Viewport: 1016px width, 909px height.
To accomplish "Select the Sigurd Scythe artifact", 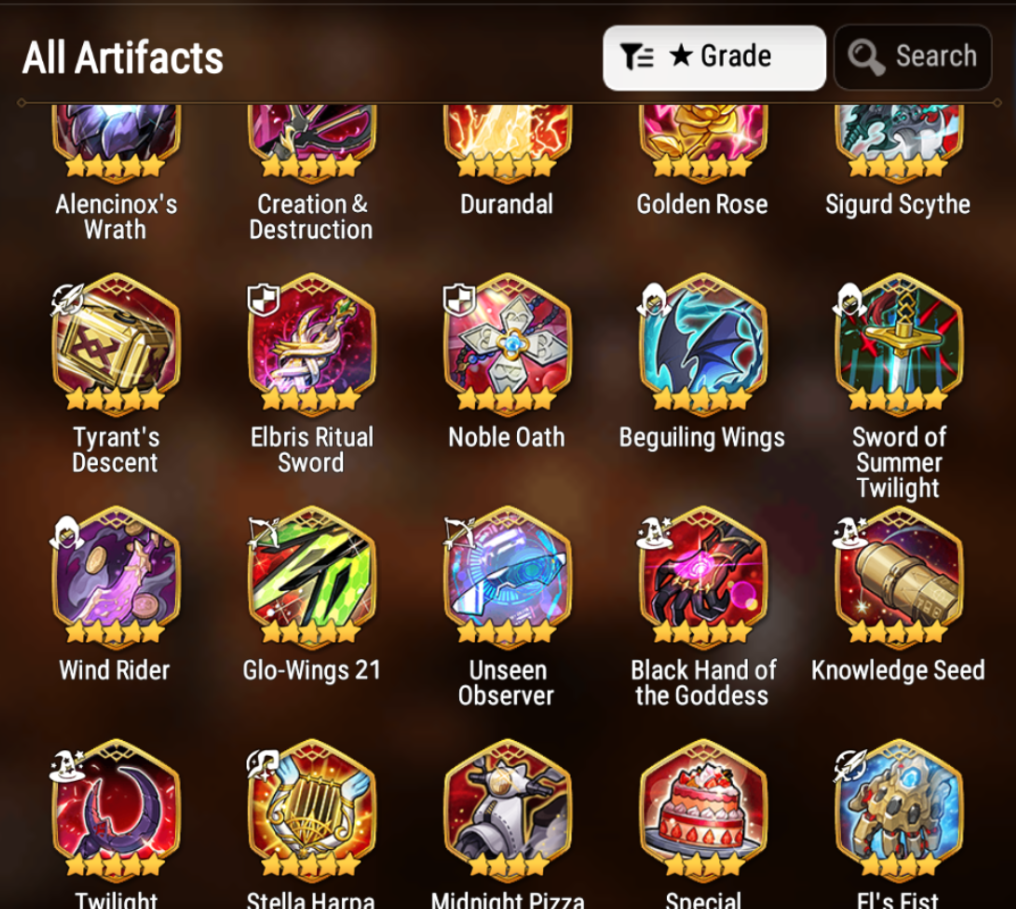I will point(899,141).
